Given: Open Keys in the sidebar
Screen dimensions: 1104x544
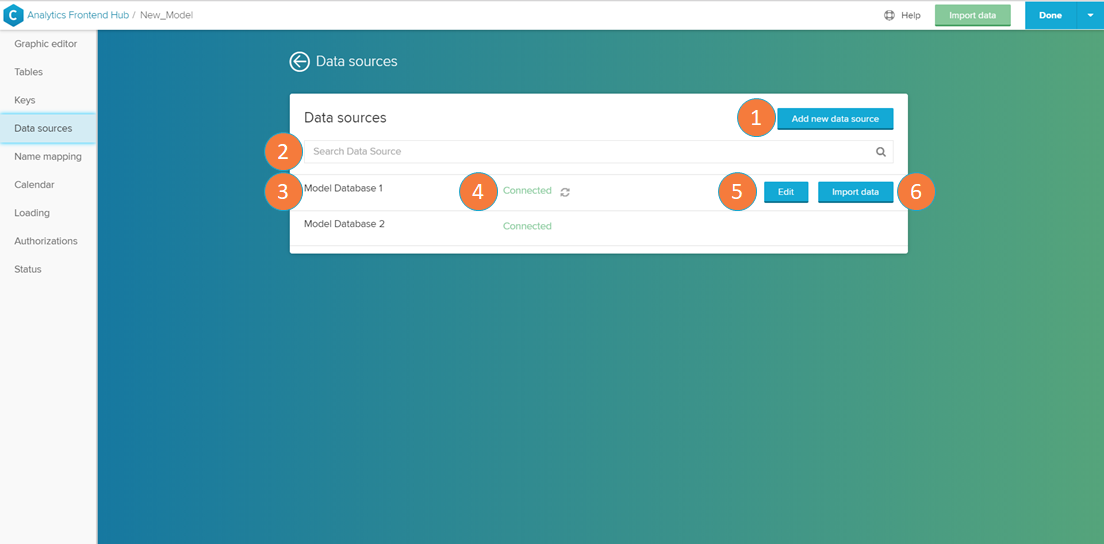Looking at the screenshot, I should [x=25, y=100].
